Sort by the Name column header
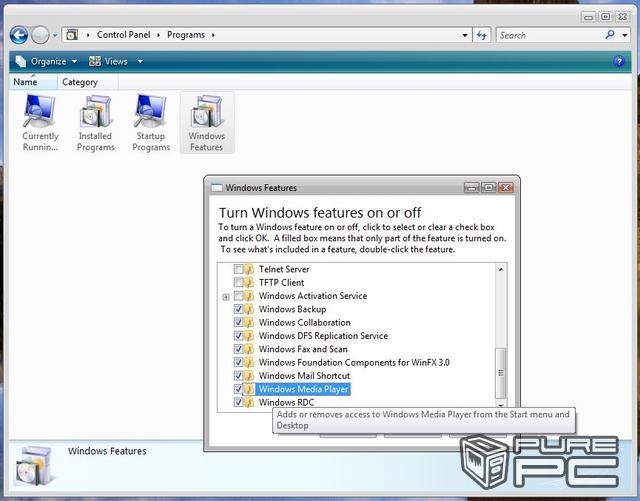Screen dimensions: 640x501 point(33,82)
